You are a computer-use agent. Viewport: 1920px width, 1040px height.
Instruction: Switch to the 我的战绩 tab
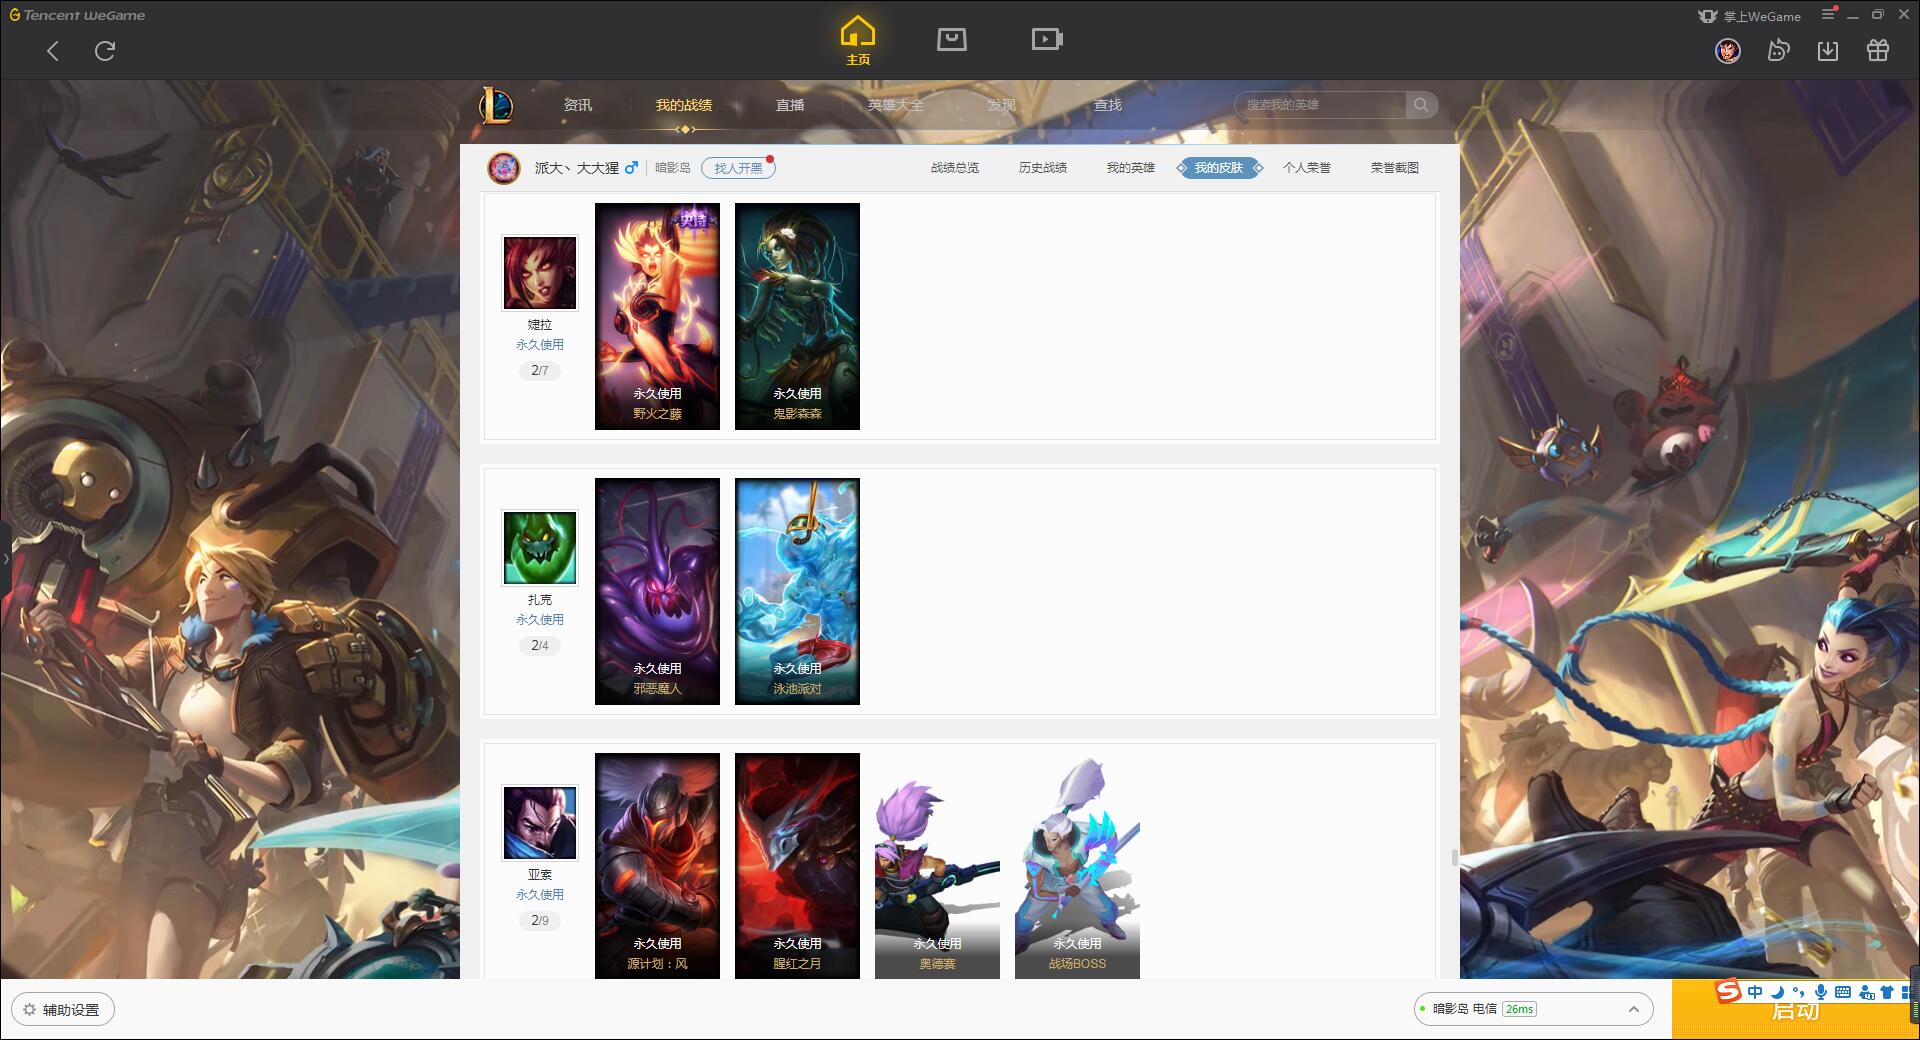pos(684,105)
